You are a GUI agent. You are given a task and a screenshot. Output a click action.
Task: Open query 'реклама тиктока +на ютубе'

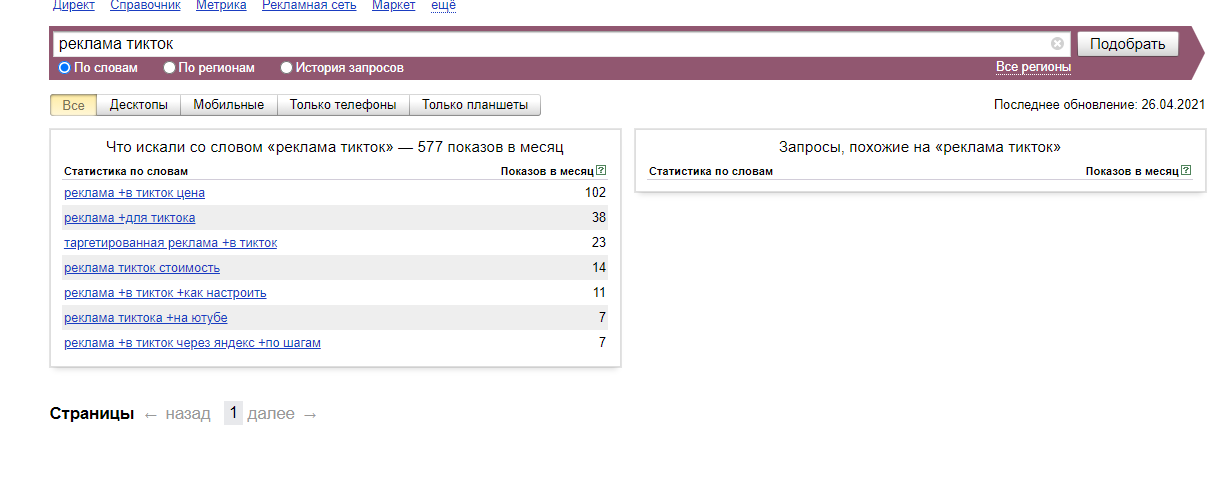click(146, 318)
